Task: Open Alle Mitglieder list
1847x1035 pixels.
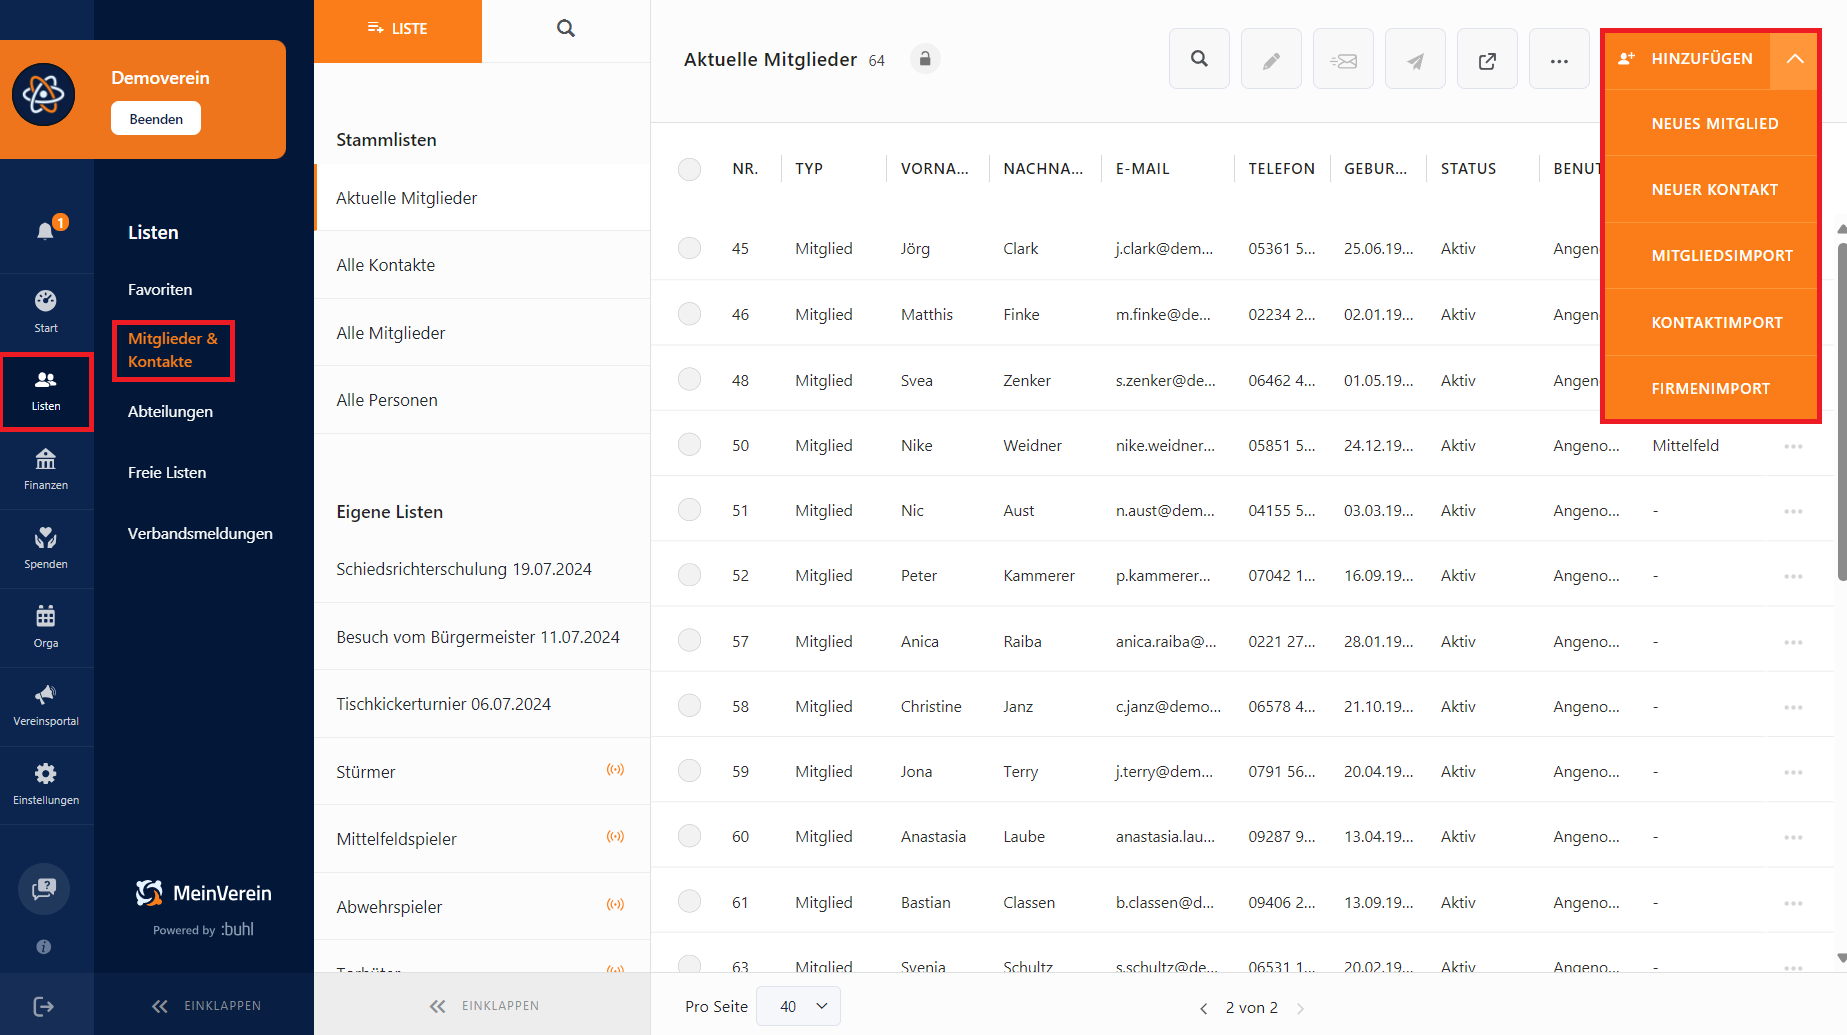Action: [482, 333]
